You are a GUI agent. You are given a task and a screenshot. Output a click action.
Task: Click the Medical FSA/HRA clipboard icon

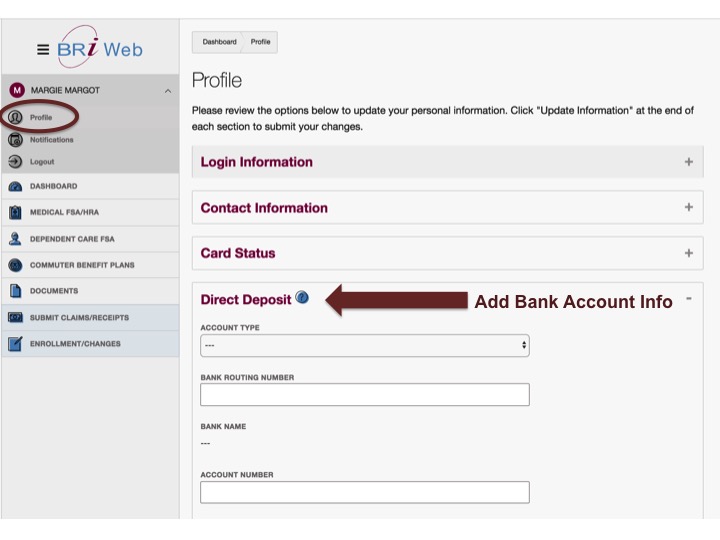pos(15,213)
